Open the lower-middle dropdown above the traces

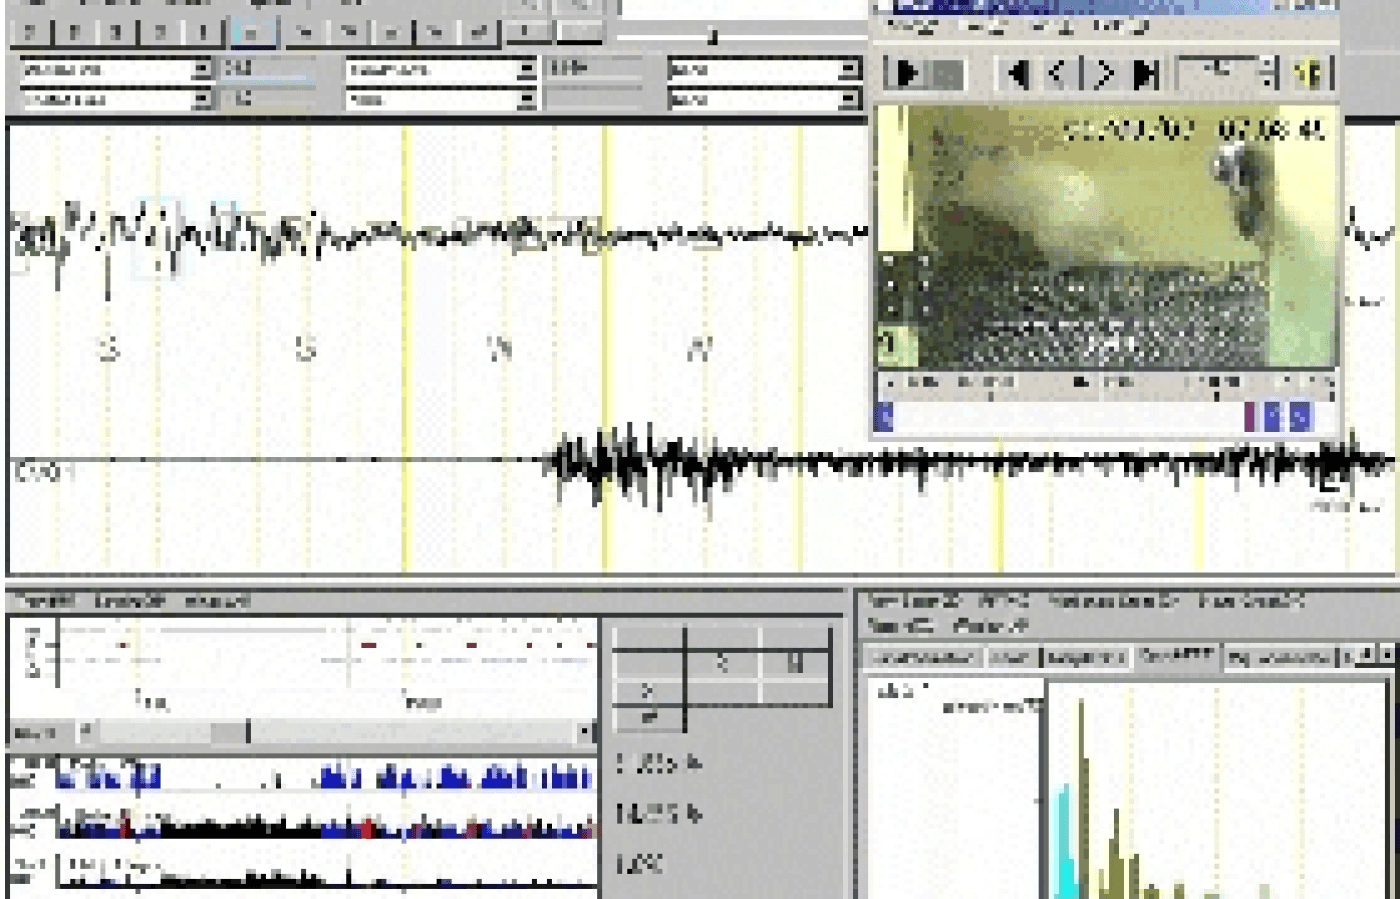pyautogui.click(x=527, y=100)
